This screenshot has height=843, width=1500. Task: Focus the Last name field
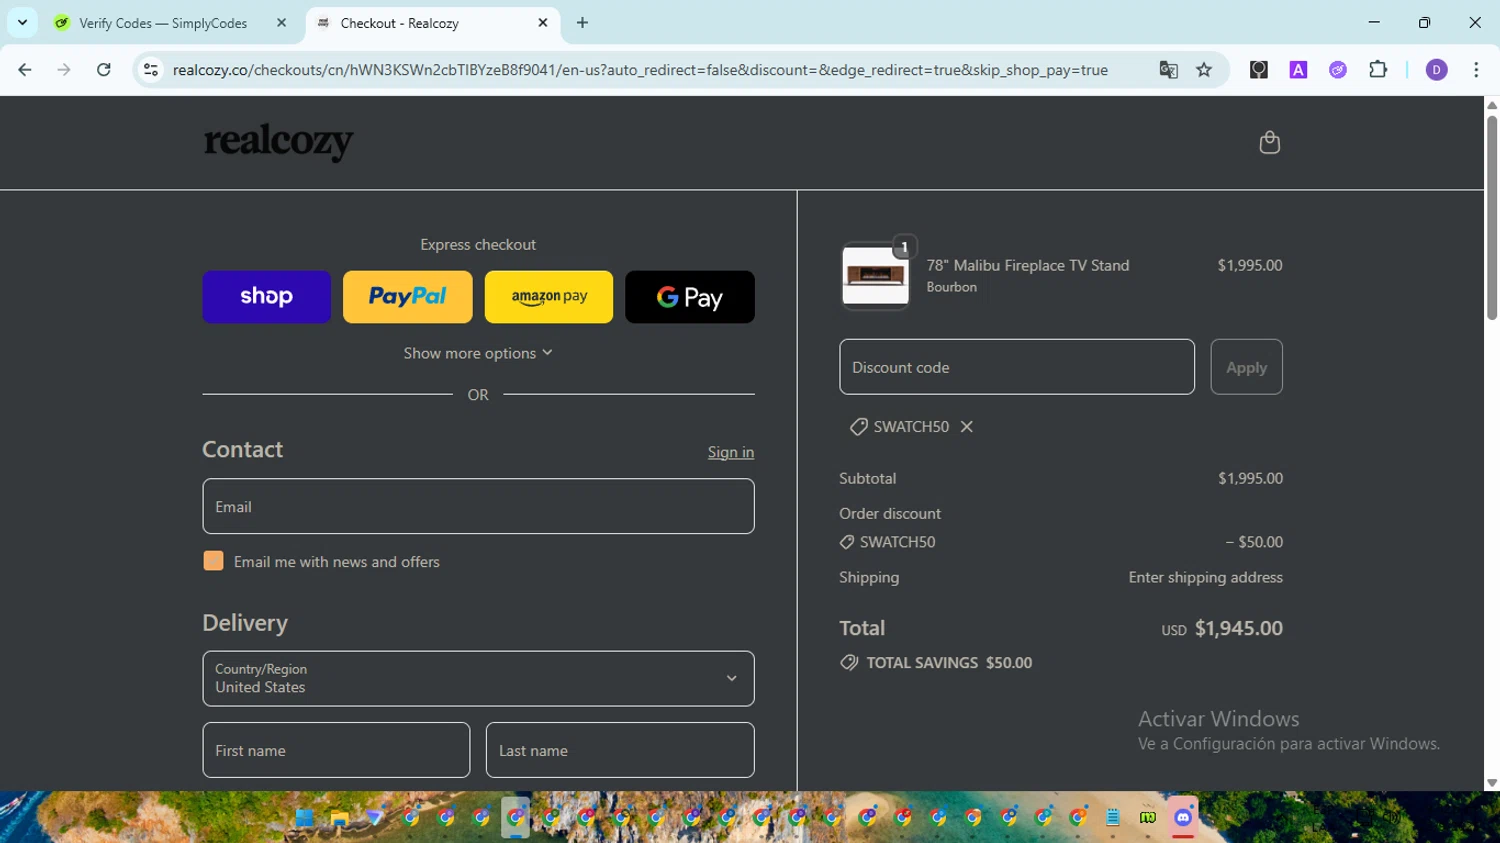tap(620, 750)
